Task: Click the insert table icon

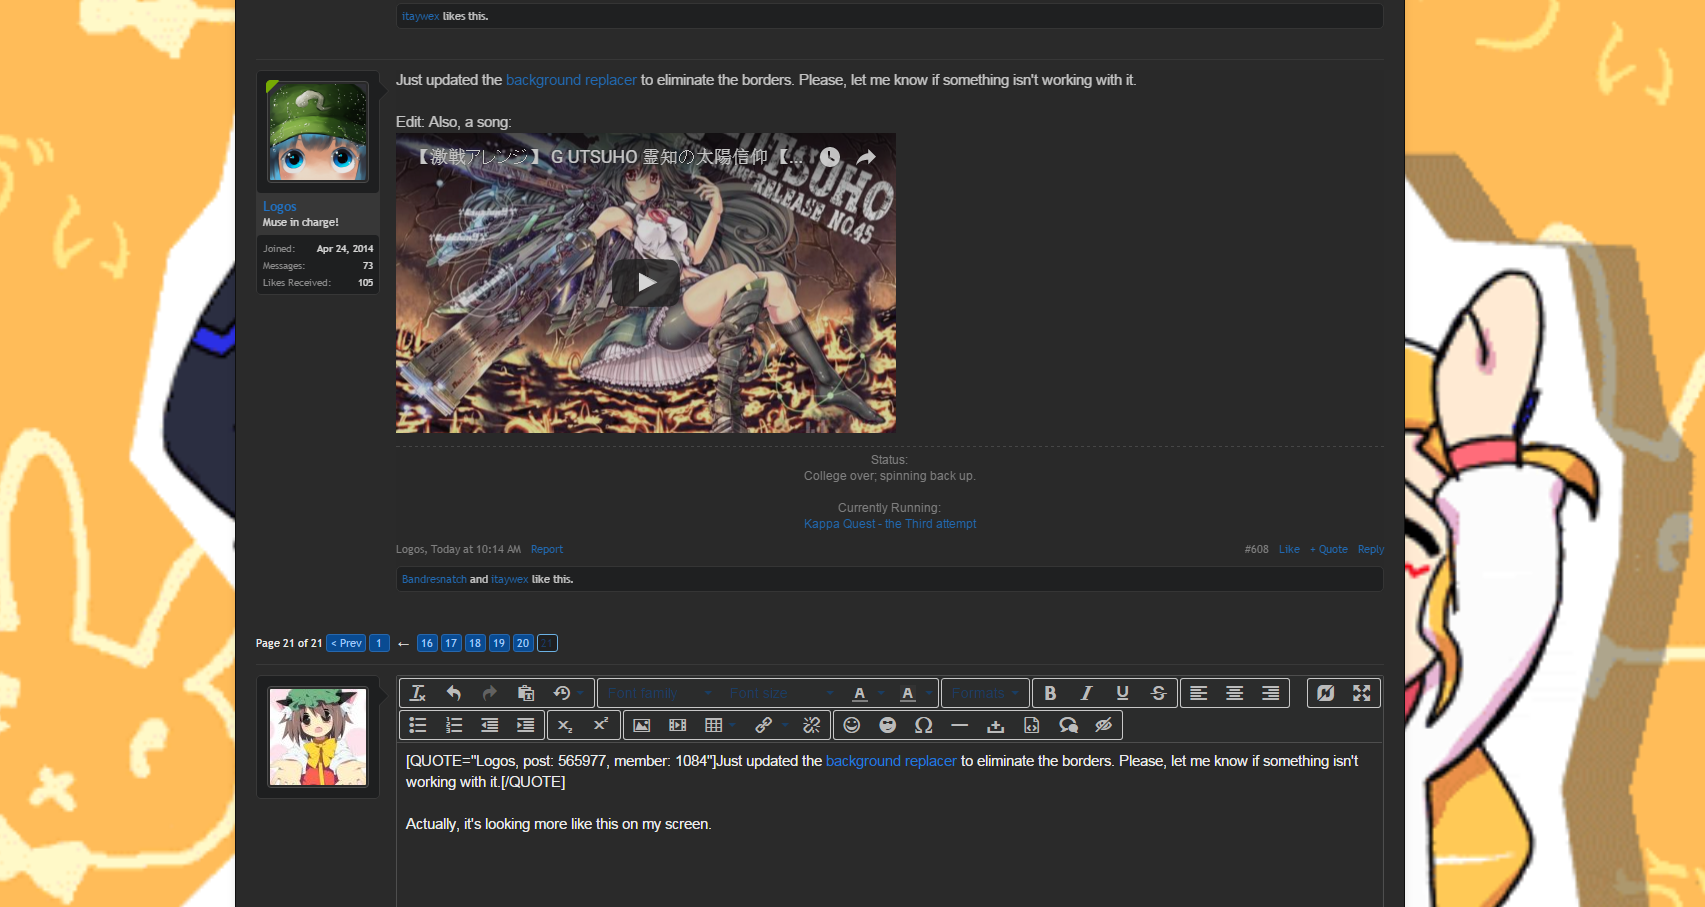Action: [713, 725]
